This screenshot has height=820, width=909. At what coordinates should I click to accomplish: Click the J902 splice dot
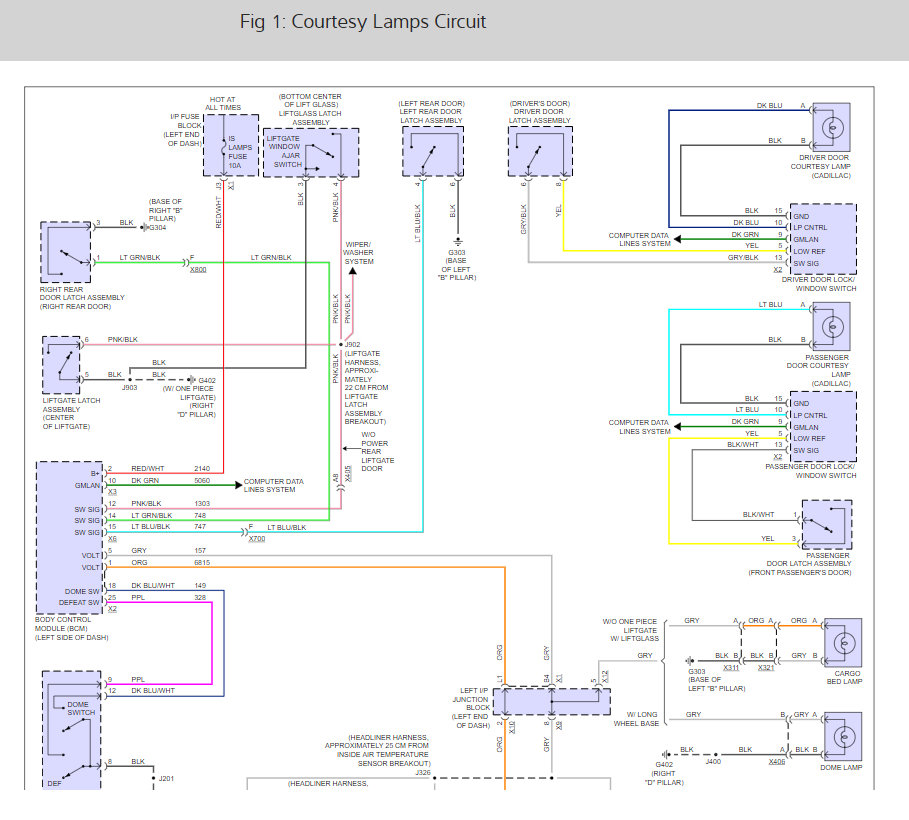(341, 344)
